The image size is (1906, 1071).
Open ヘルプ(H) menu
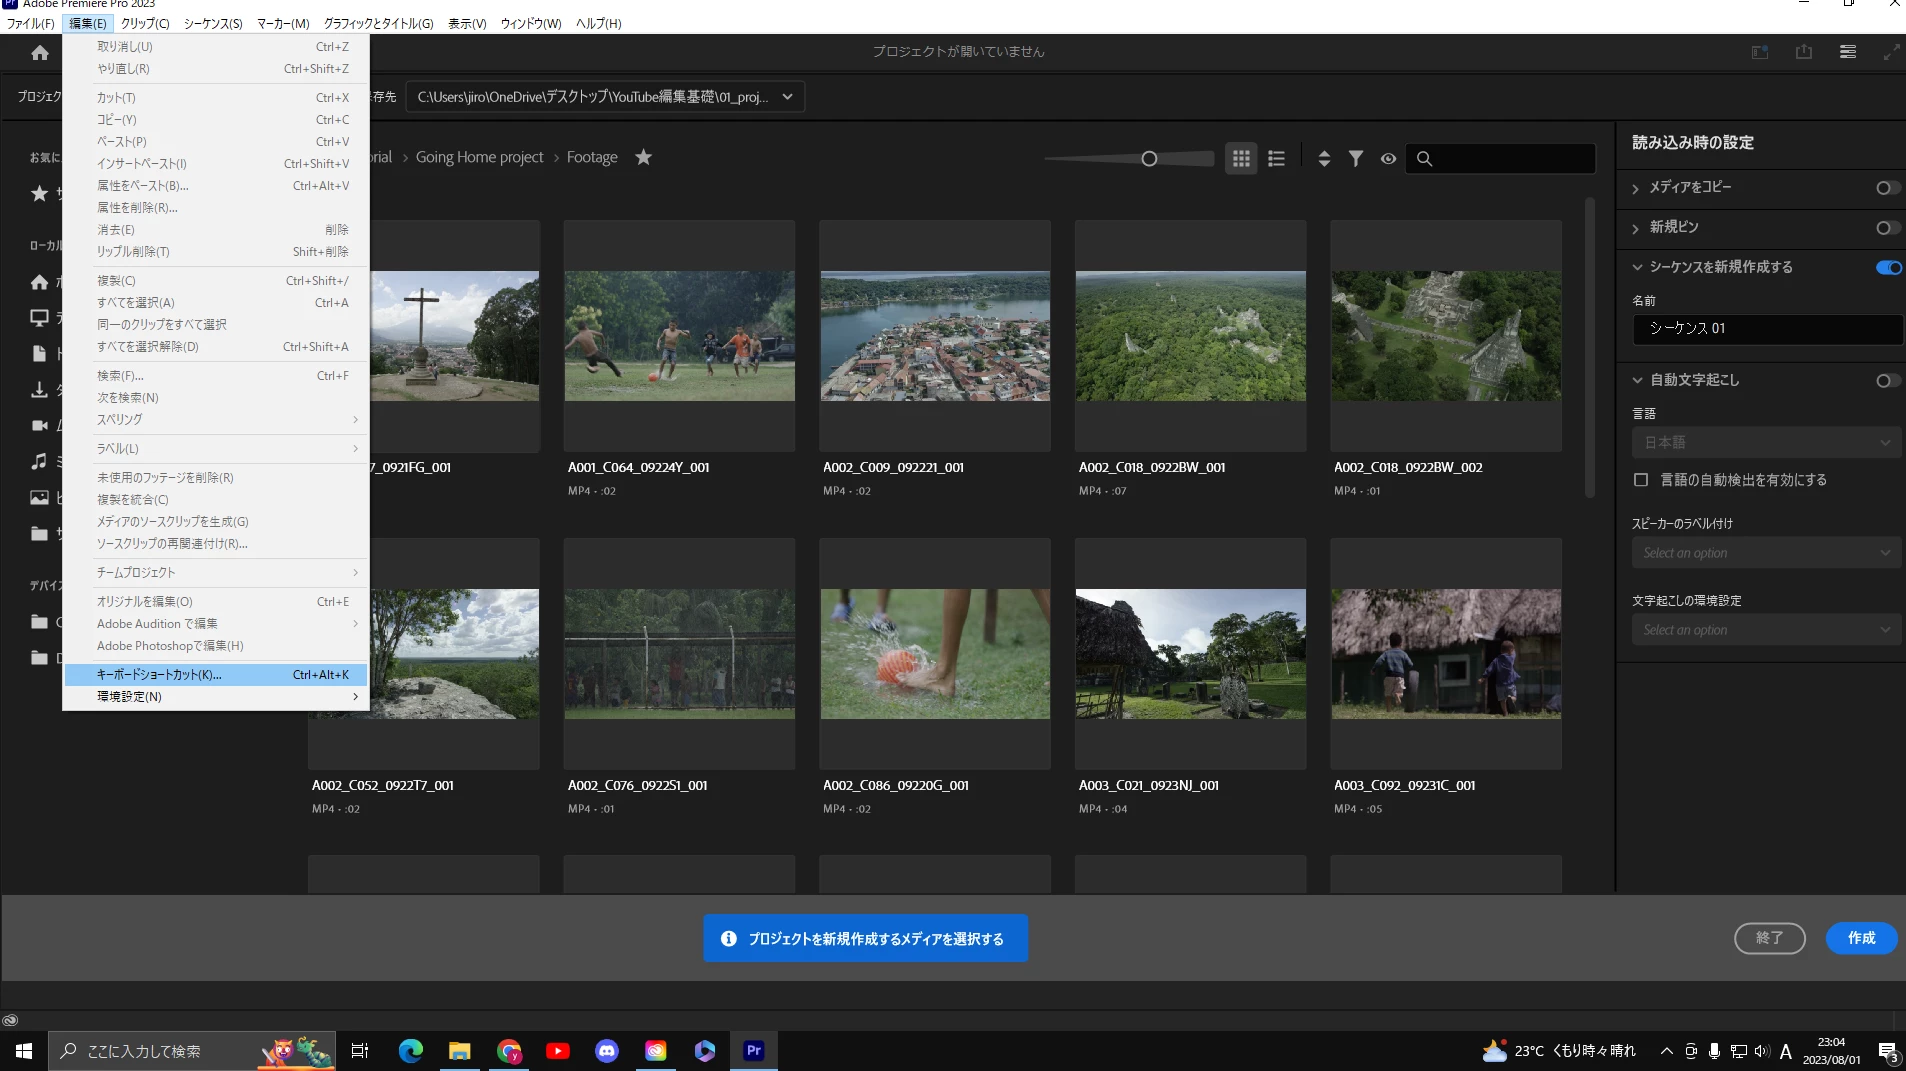[599, 23]
